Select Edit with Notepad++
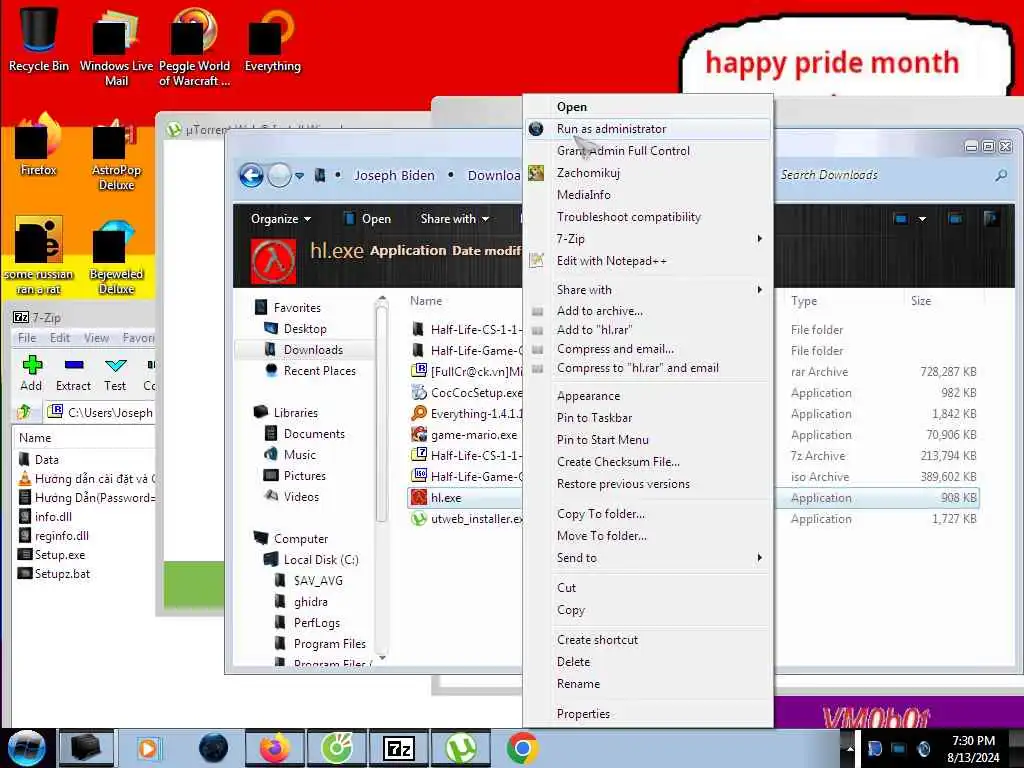The width and height of the screenshot is (1024, 768). [648, 261]
